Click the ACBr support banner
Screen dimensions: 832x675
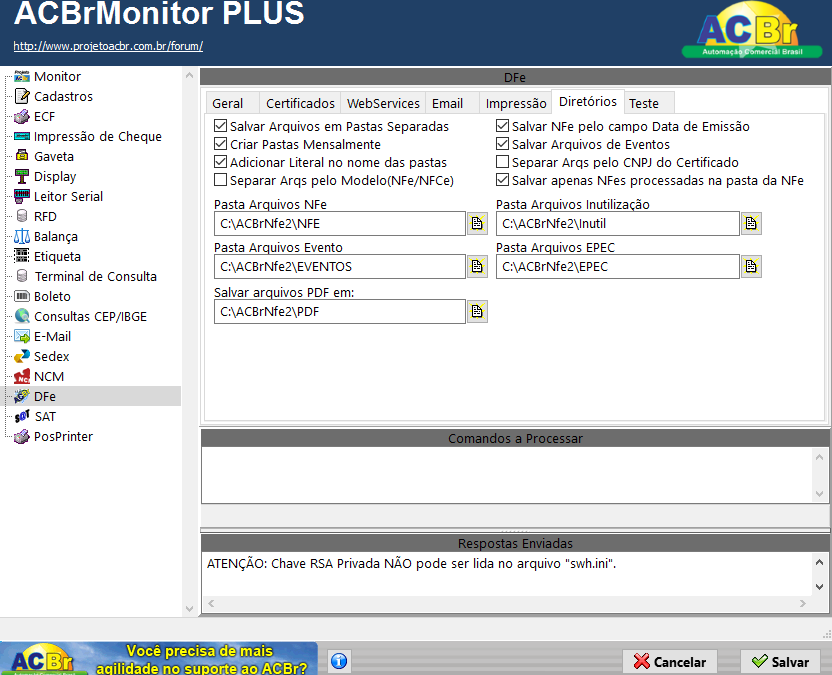tap(159, 659)
